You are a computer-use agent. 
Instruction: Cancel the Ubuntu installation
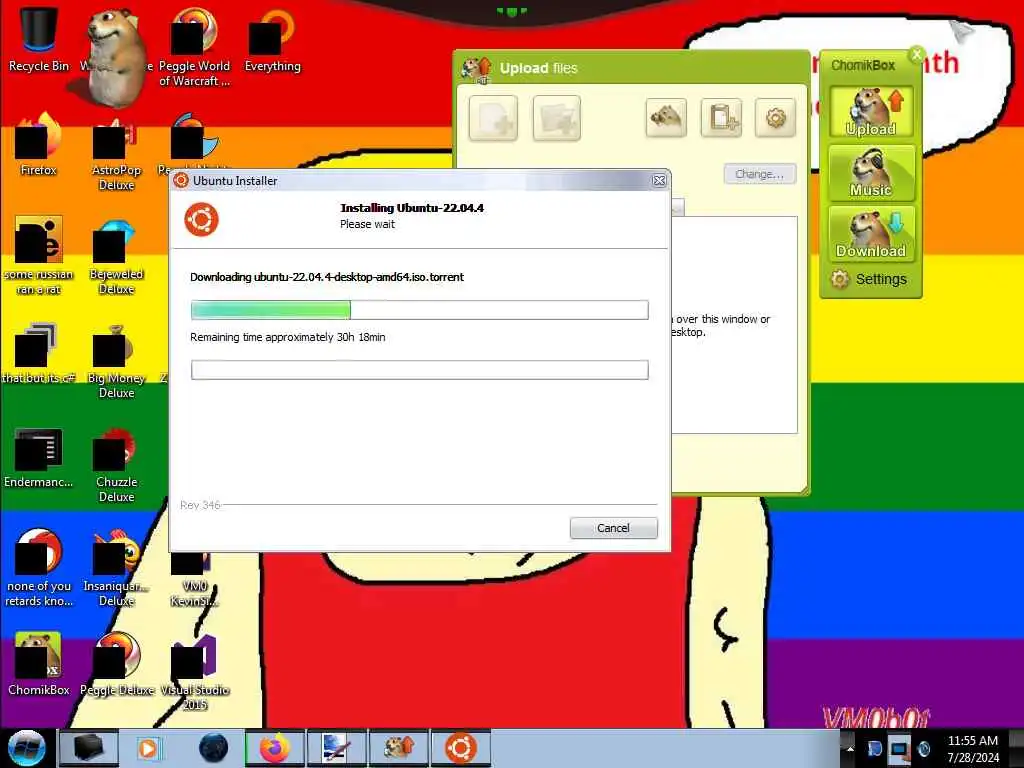click(x=613, y=528)
